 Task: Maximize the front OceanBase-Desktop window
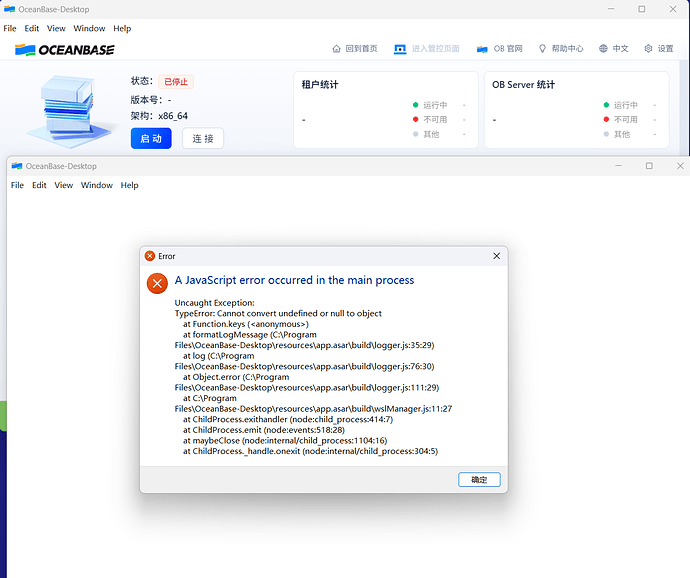[x=649, y=166]
